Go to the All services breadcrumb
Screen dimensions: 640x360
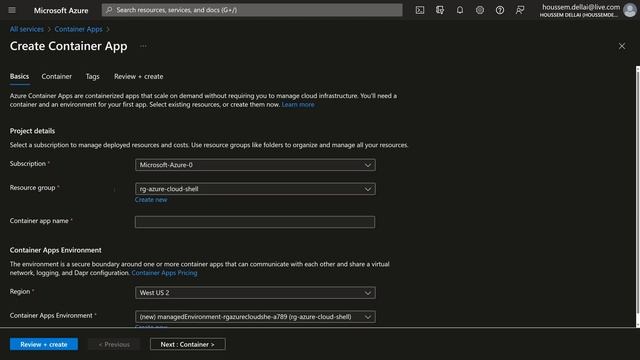(27, 29)
